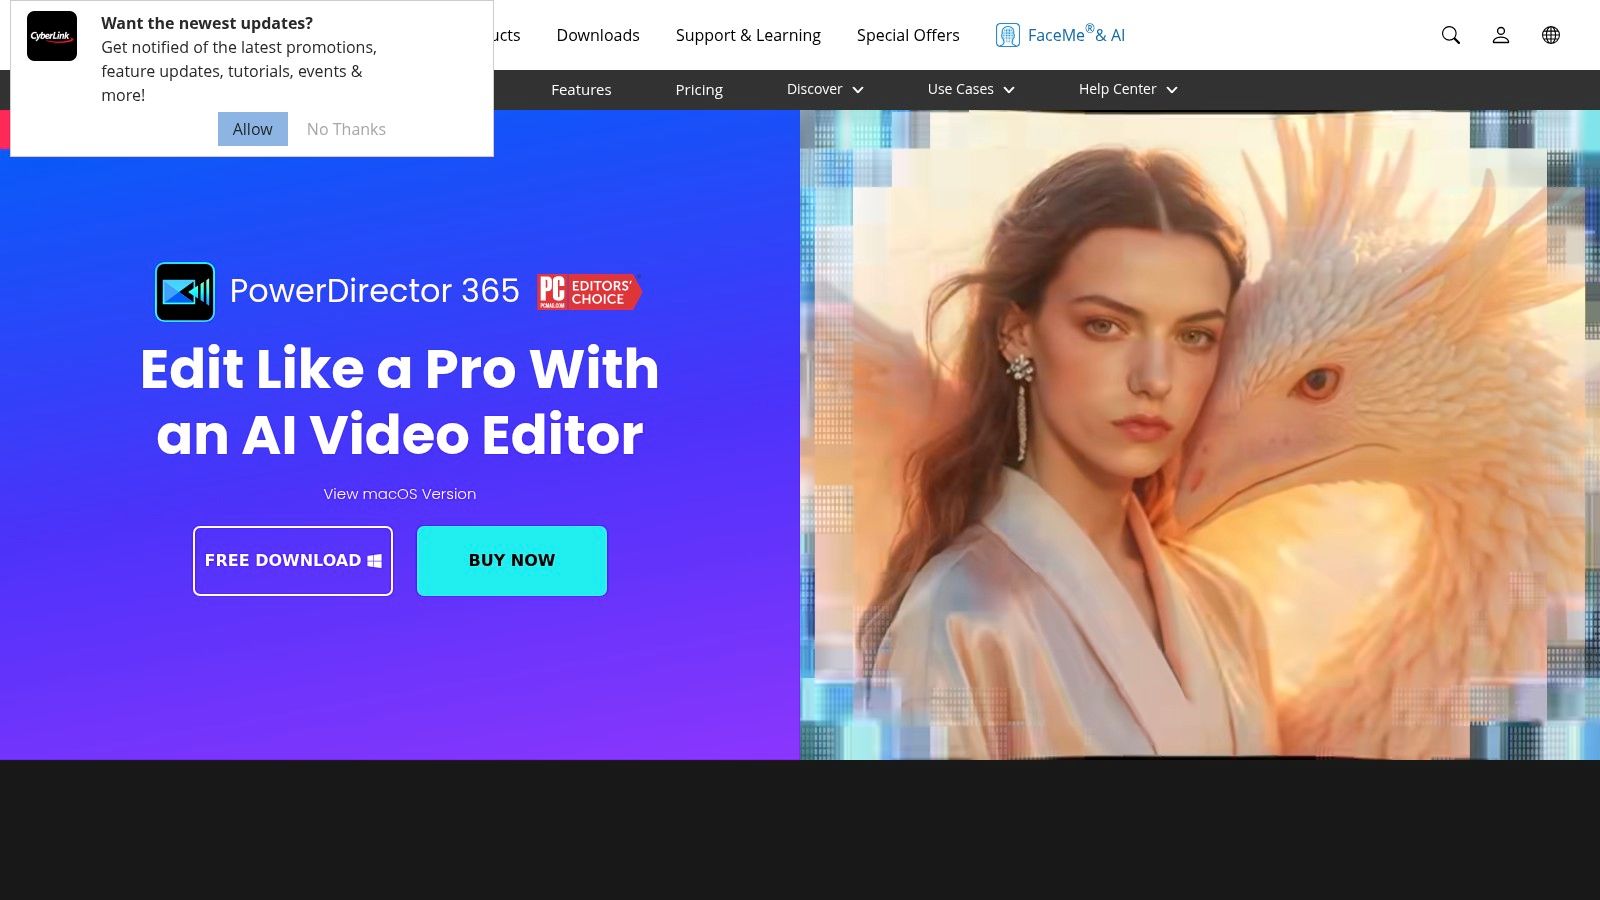The width and height of the screenshot is (1600, 900).
Task: Click the woman and bird hero image
Action: [1200, 435]
